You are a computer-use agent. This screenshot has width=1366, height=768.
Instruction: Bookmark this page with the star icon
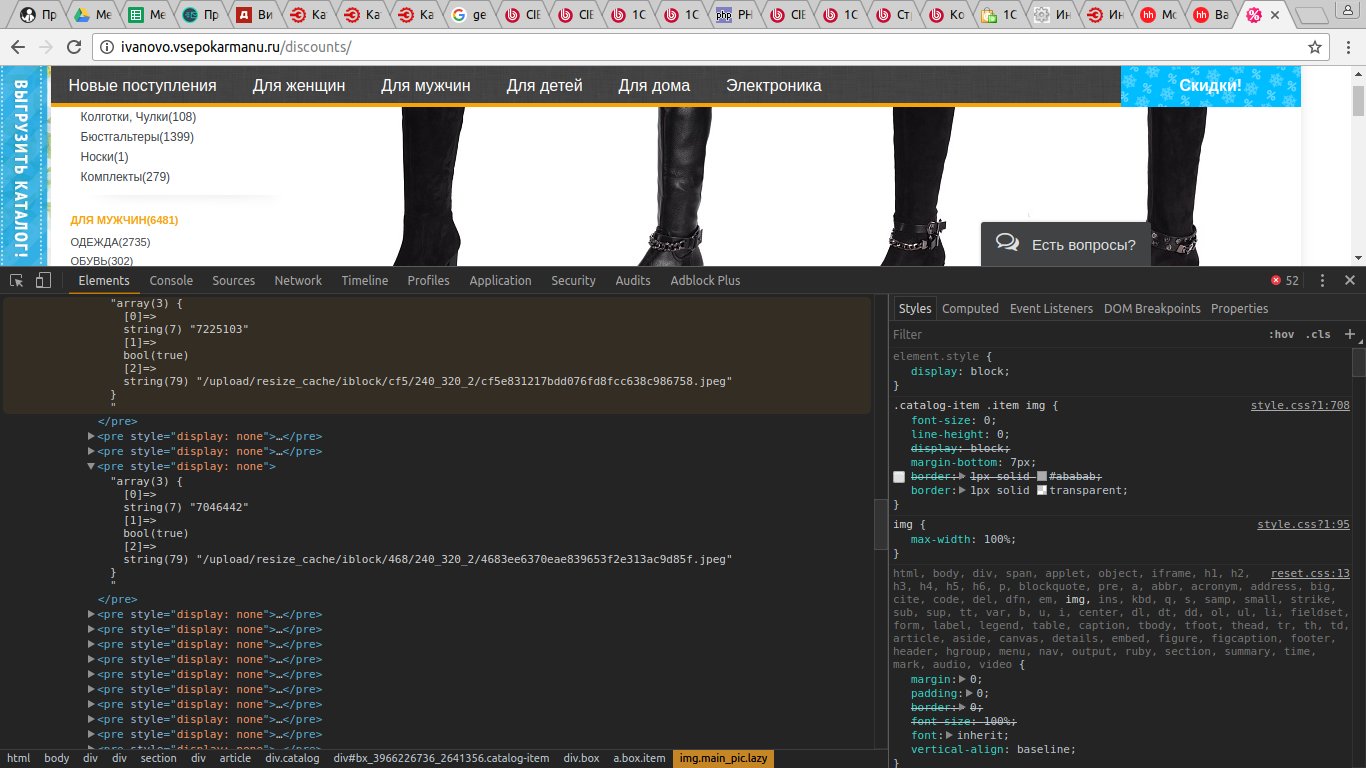pyautogui.click(x=1316, y=47)
